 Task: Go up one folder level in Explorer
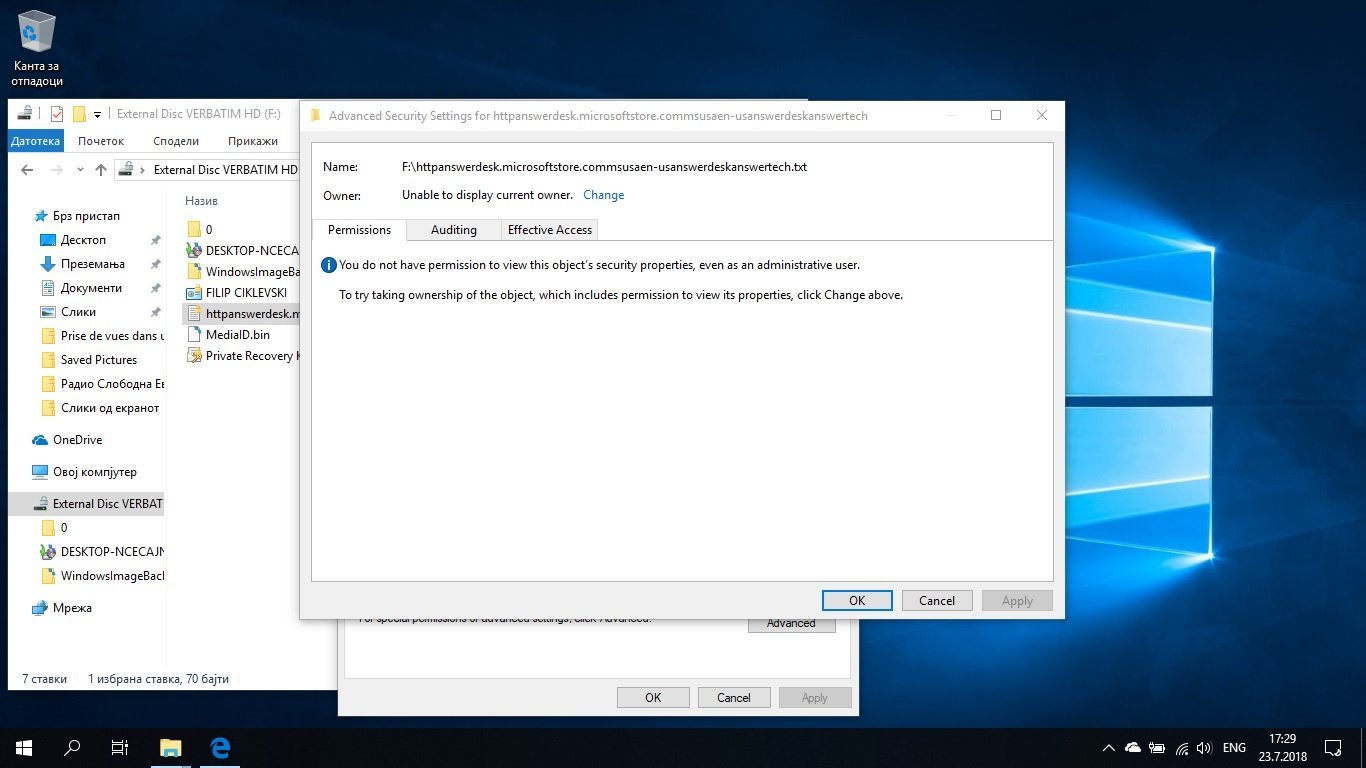click(101, 170)
